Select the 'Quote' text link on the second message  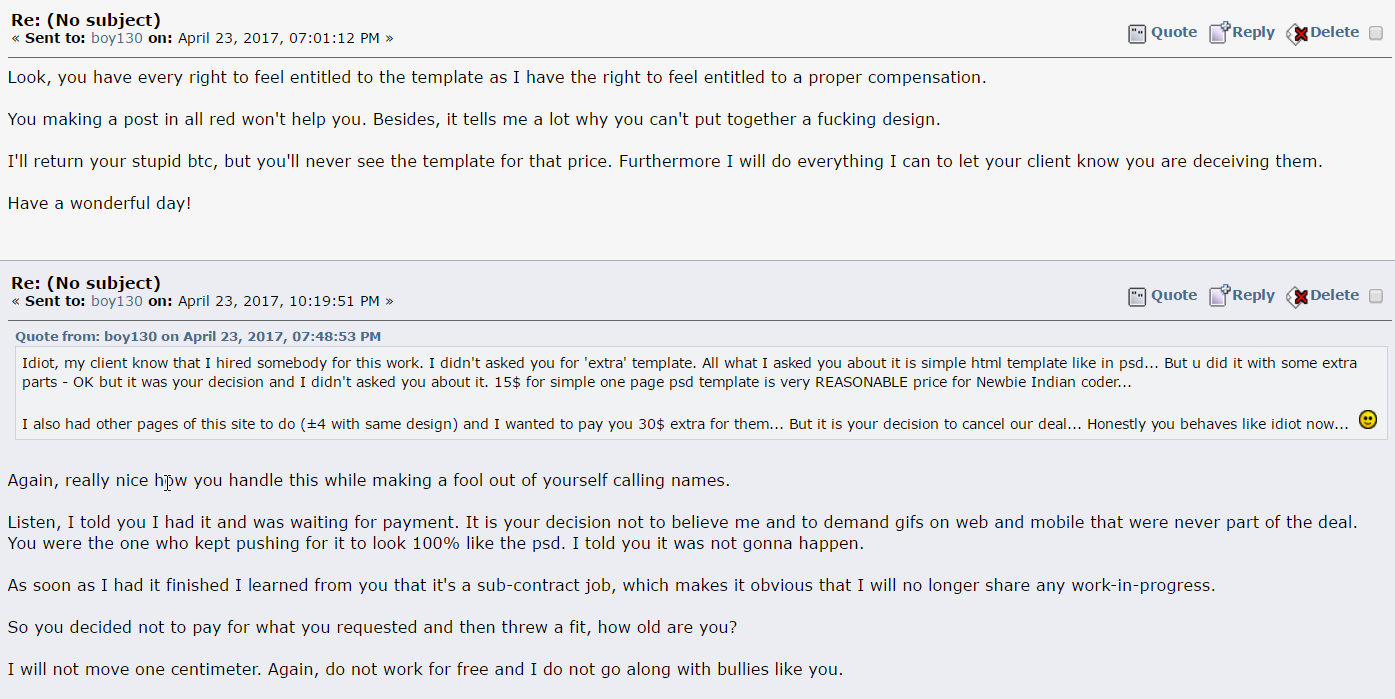pos(1174,295)
